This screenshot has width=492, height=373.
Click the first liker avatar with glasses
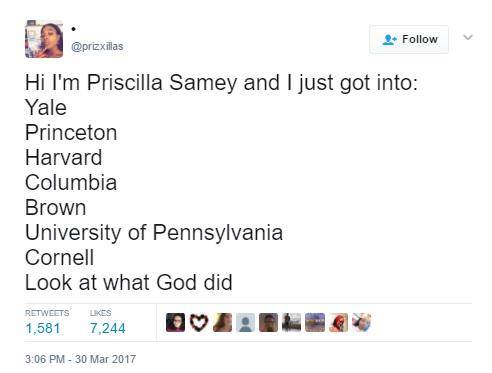click(175, 322)
